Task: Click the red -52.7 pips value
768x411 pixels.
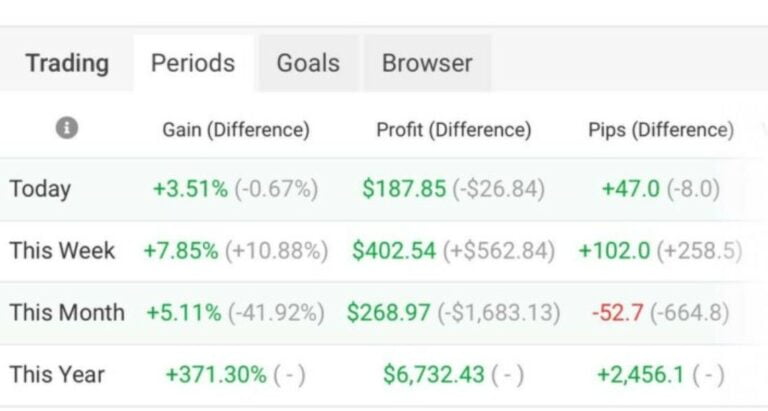Action: click(x=617, y=313)
